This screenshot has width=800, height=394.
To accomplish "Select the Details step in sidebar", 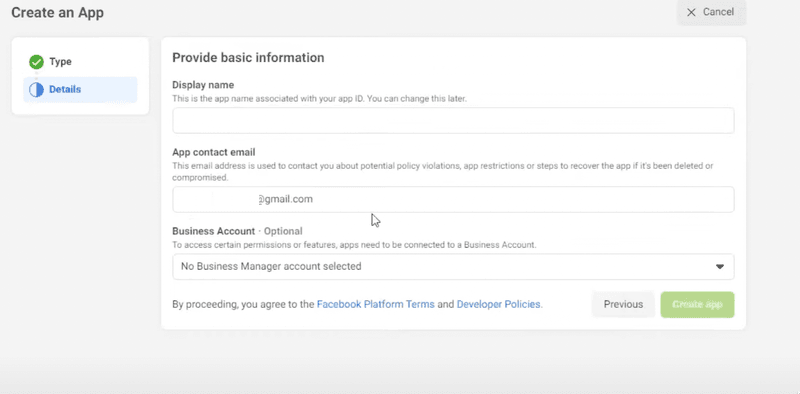I will (x=80, y=90).
